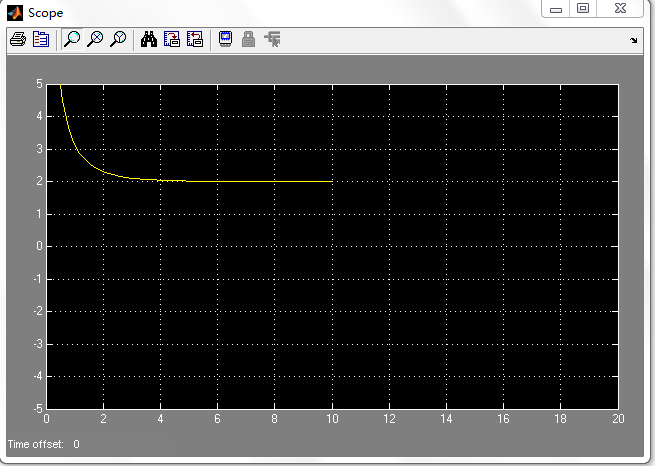Select the Zoom Y-axis tool
The width and height of the screenshot is (655, 466).
[x=118, y=39]
